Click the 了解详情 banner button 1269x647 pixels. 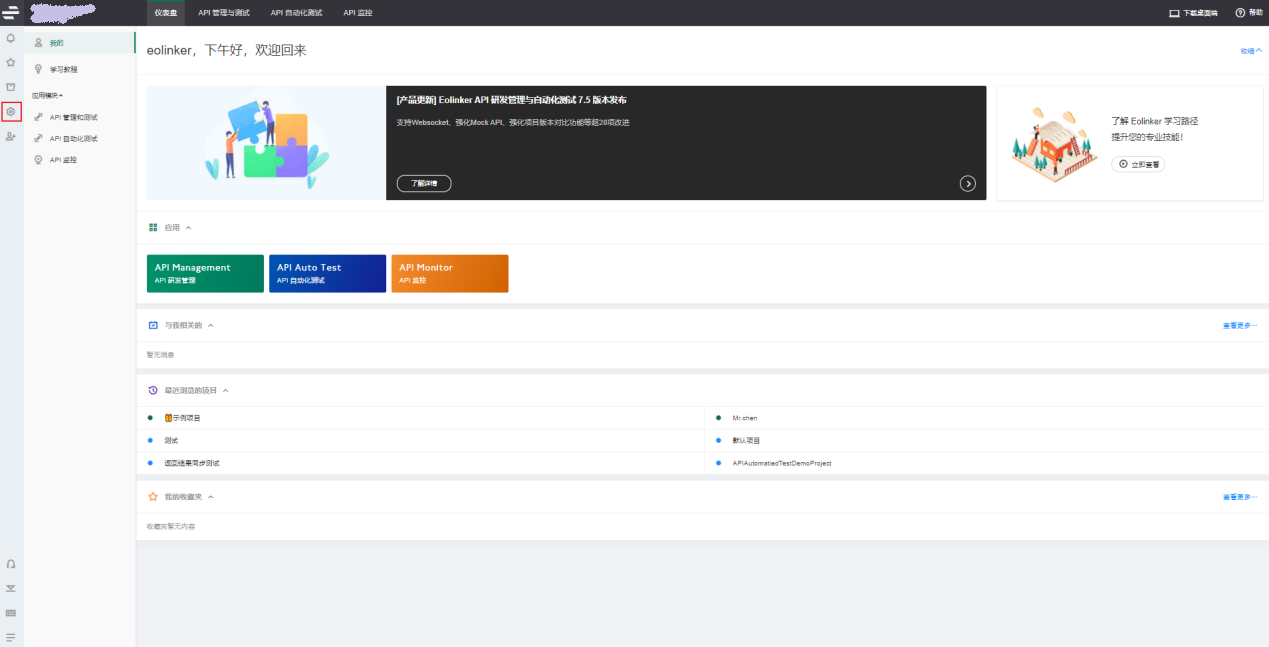pyautogui.click(x=424, y=183)
